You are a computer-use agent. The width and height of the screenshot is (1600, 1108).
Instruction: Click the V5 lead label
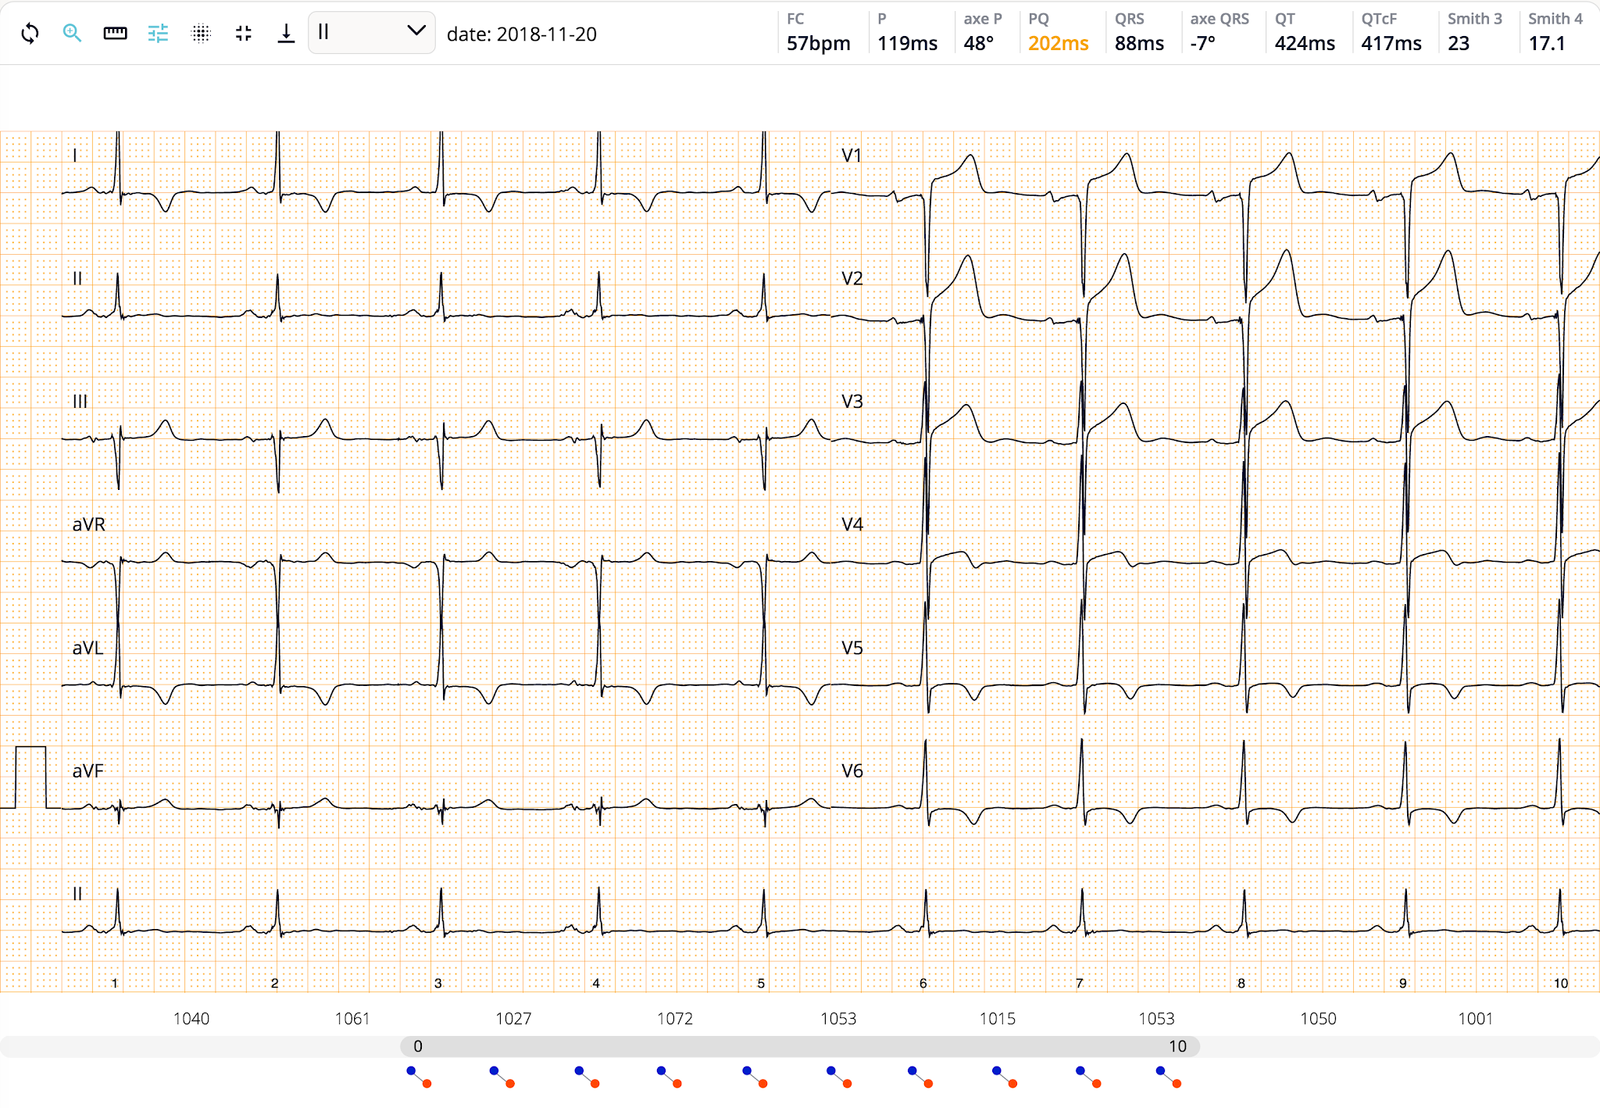[851, 647]
